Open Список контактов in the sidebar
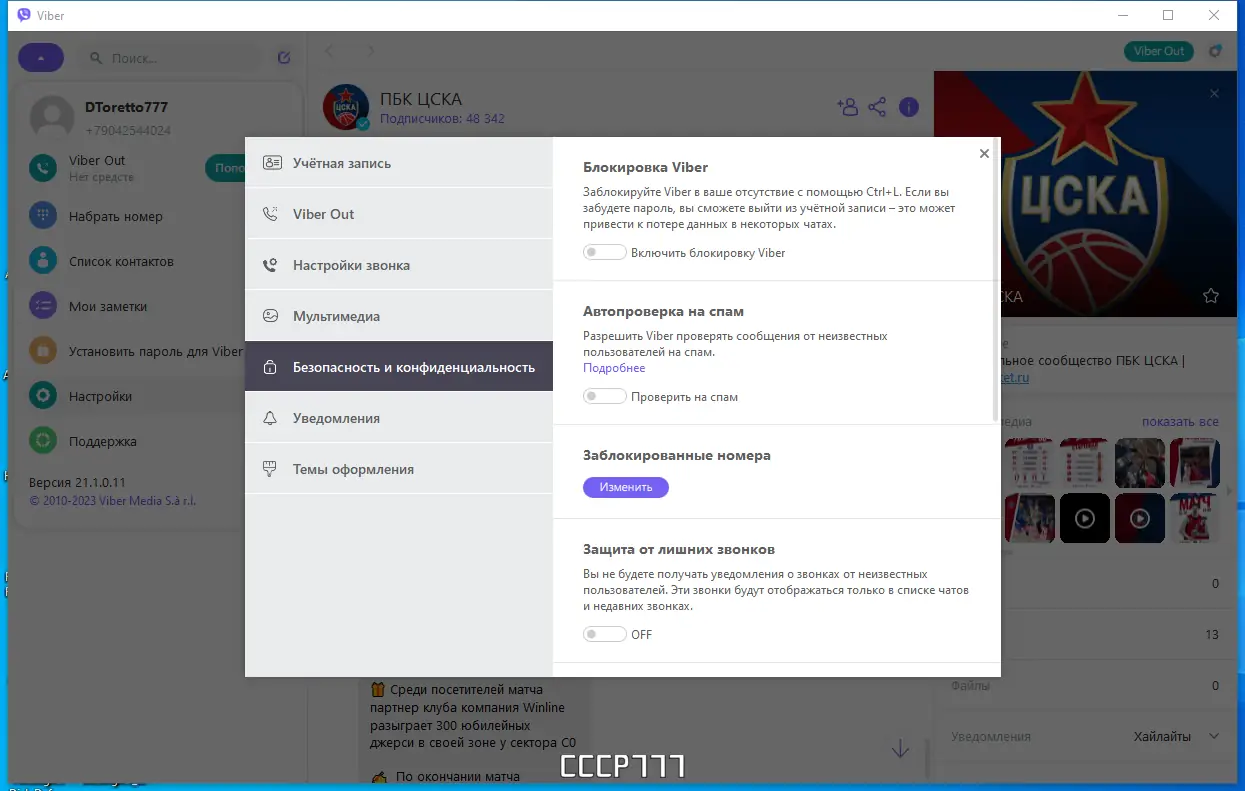The height and width of the screenshot is (791, 1245). point(42,260)
